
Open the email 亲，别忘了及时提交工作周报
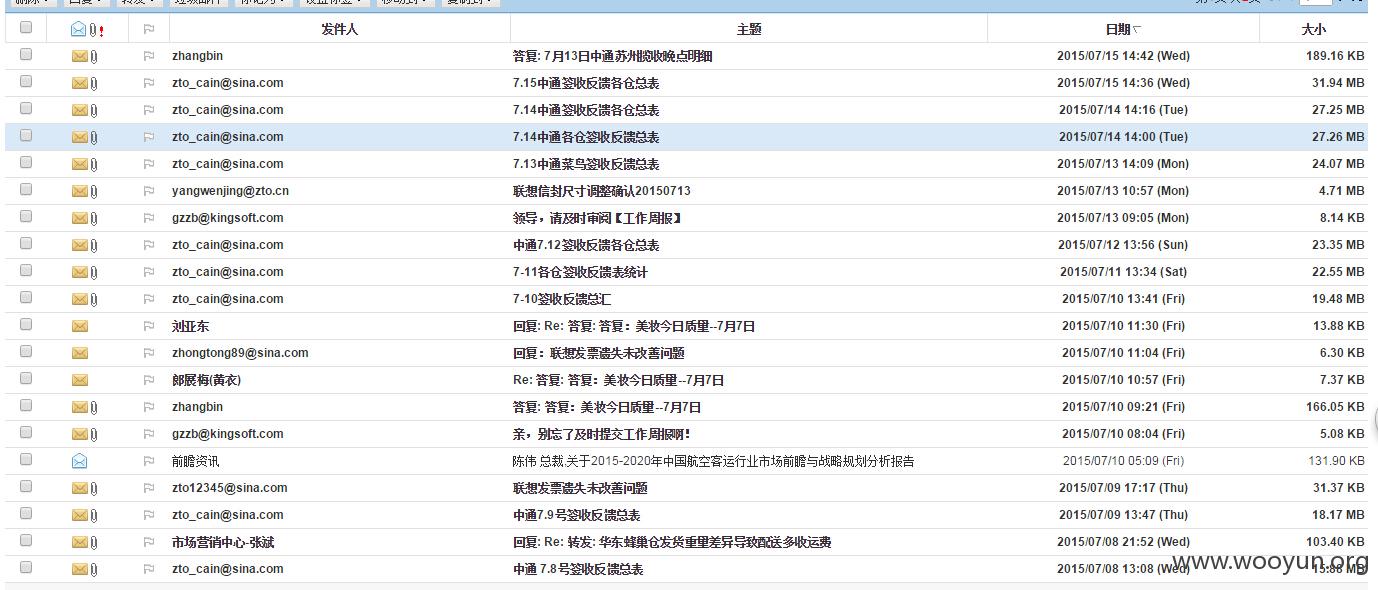tap(602, 434)
